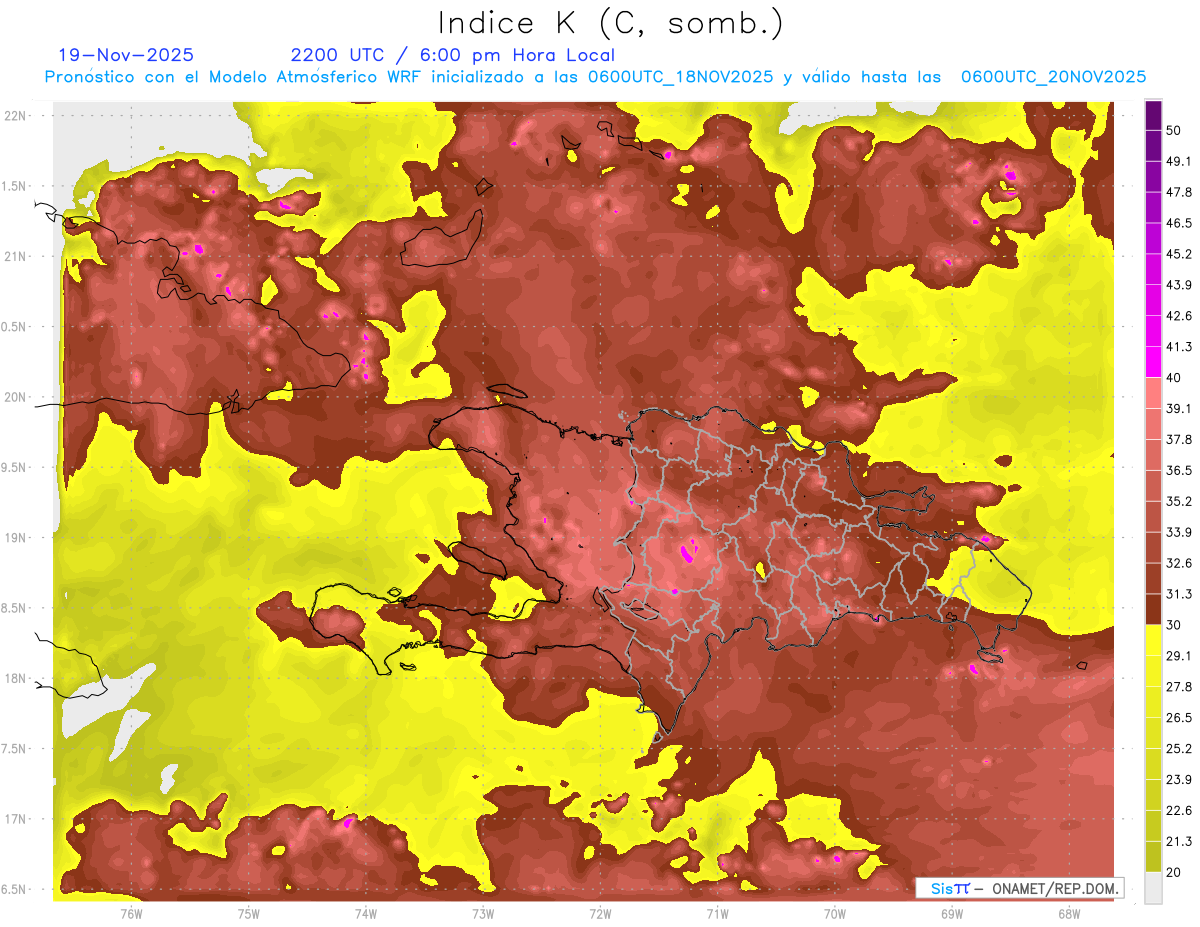
Task: Click the legend value "41.3"
Action: (1178, 347)
